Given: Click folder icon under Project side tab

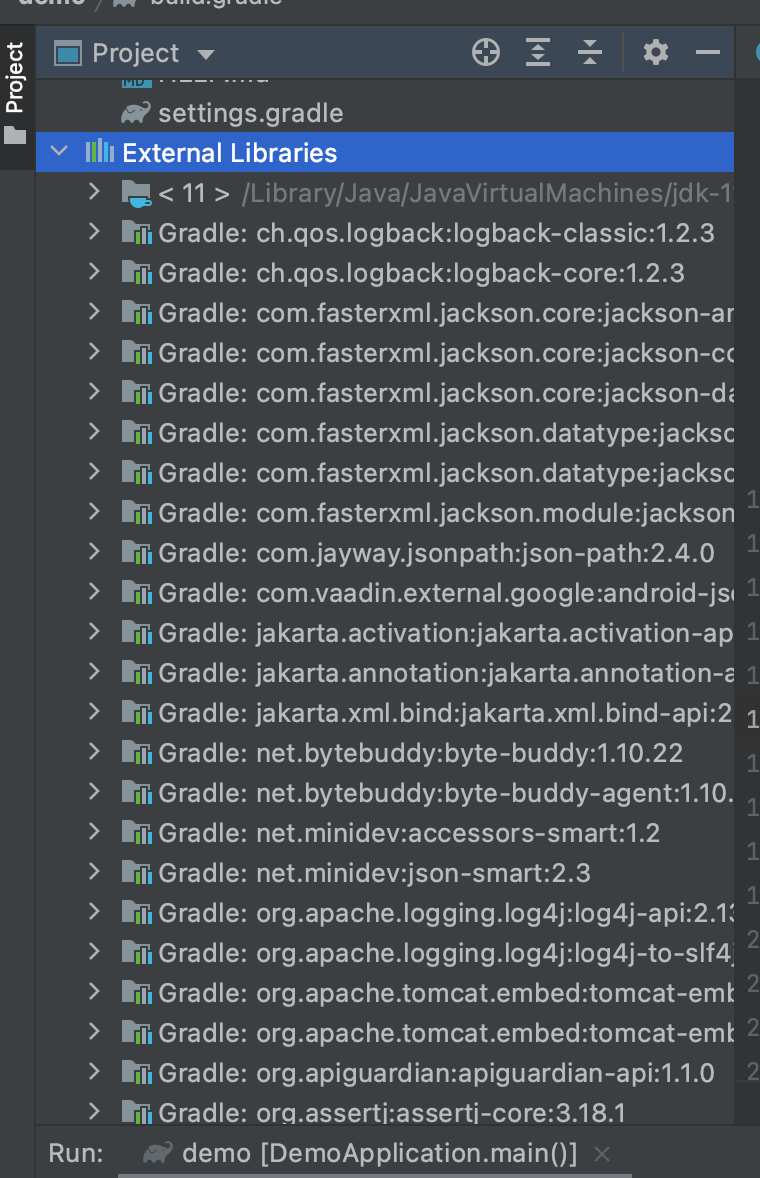Looking at the screenshot, I should [x=14, y=135].
